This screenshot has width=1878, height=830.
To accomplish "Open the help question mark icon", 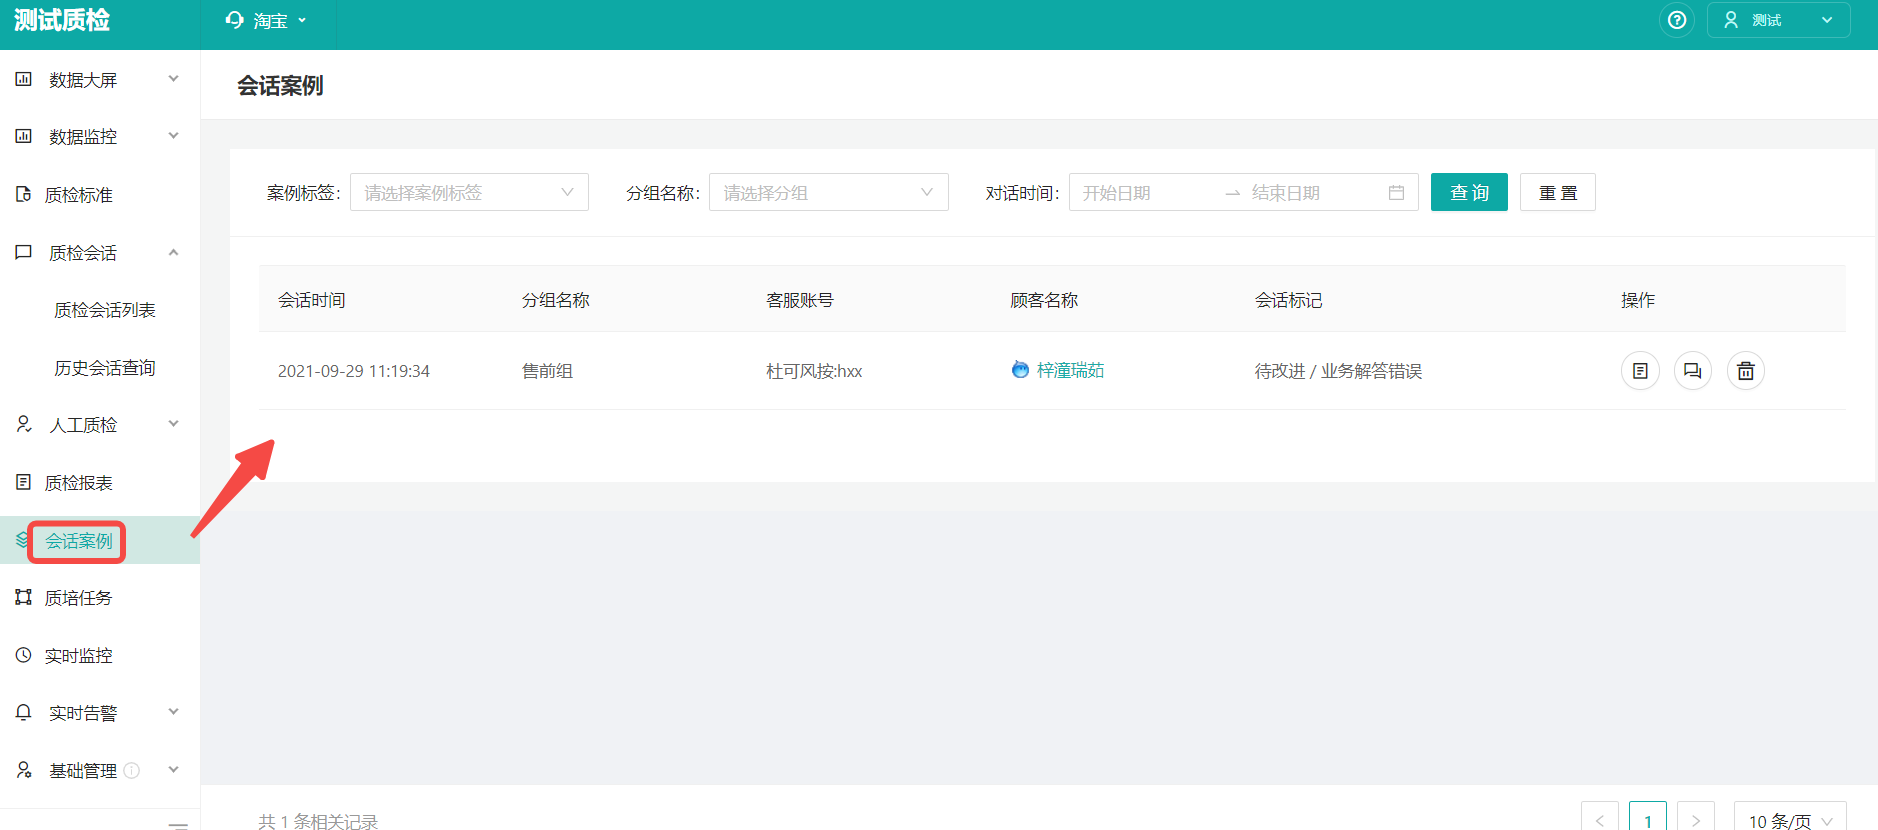I will pyautogui.click(x=1677, y=20).
